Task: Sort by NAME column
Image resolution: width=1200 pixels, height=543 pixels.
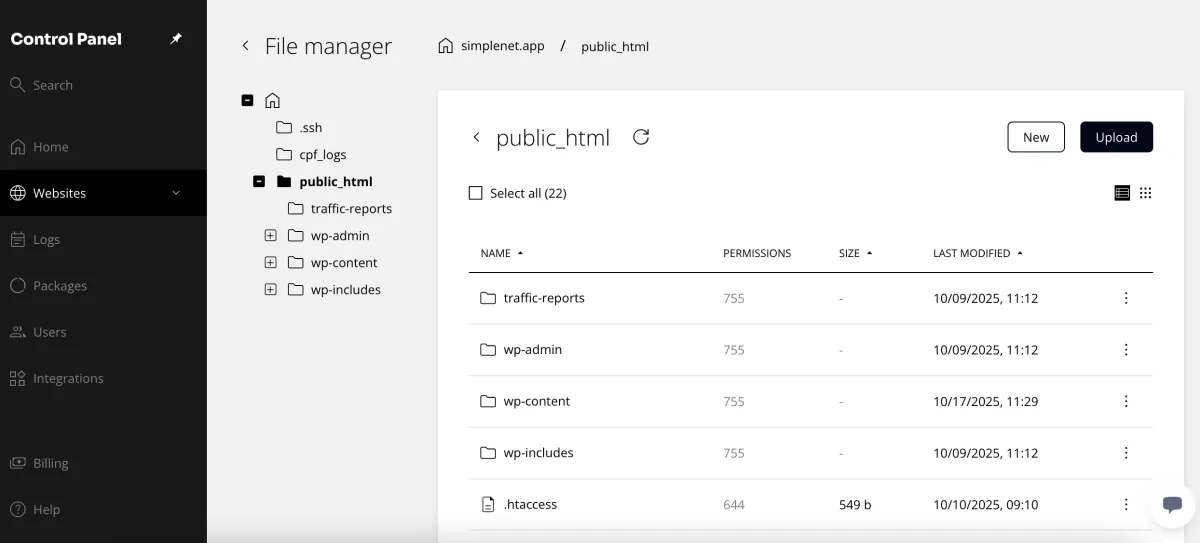Action: [x=502, y=254]
